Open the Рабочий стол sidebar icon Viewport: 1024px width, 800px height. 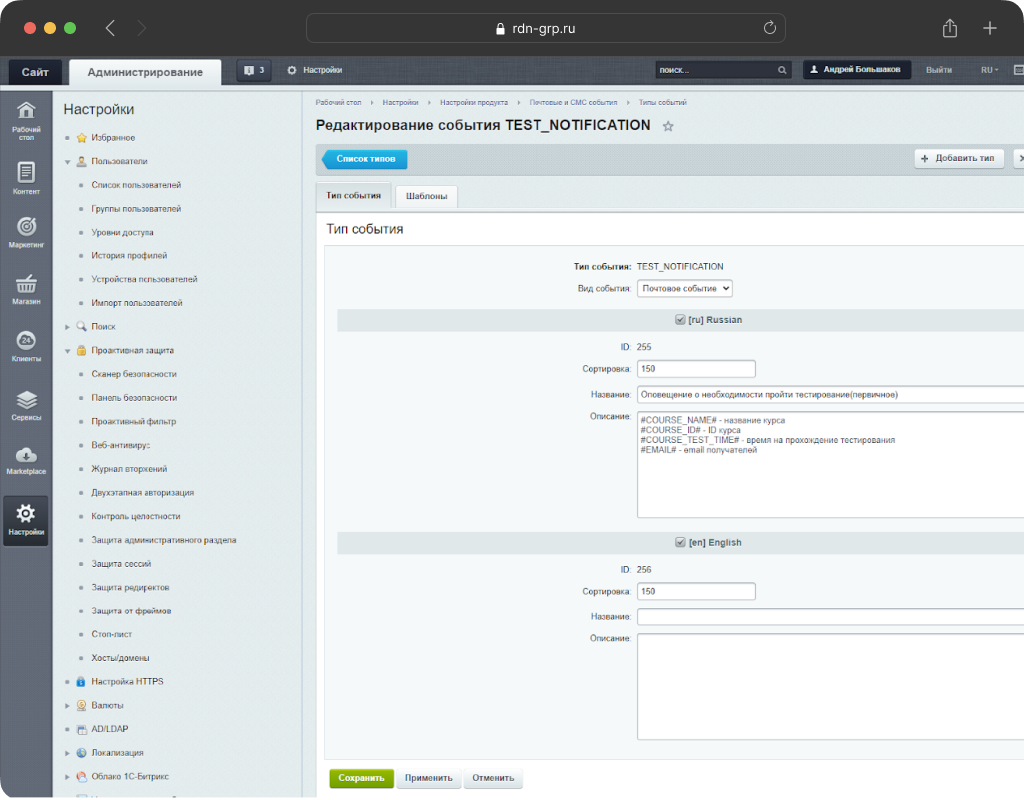(x=26, y=118)
